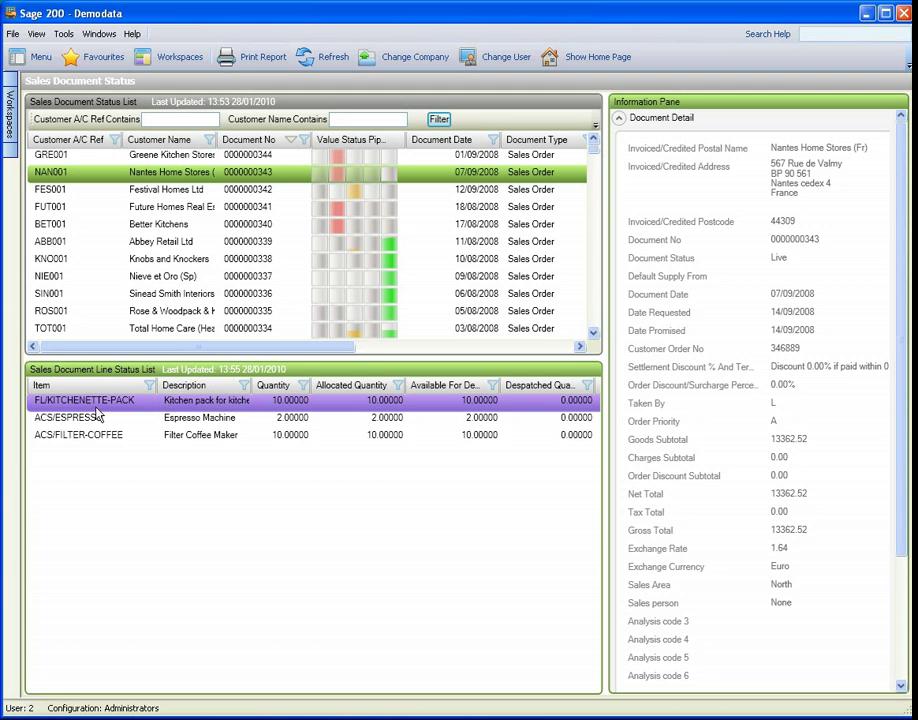Open the Help menu
The height and width of the screenshot is (720, 918).
(132, 34)
